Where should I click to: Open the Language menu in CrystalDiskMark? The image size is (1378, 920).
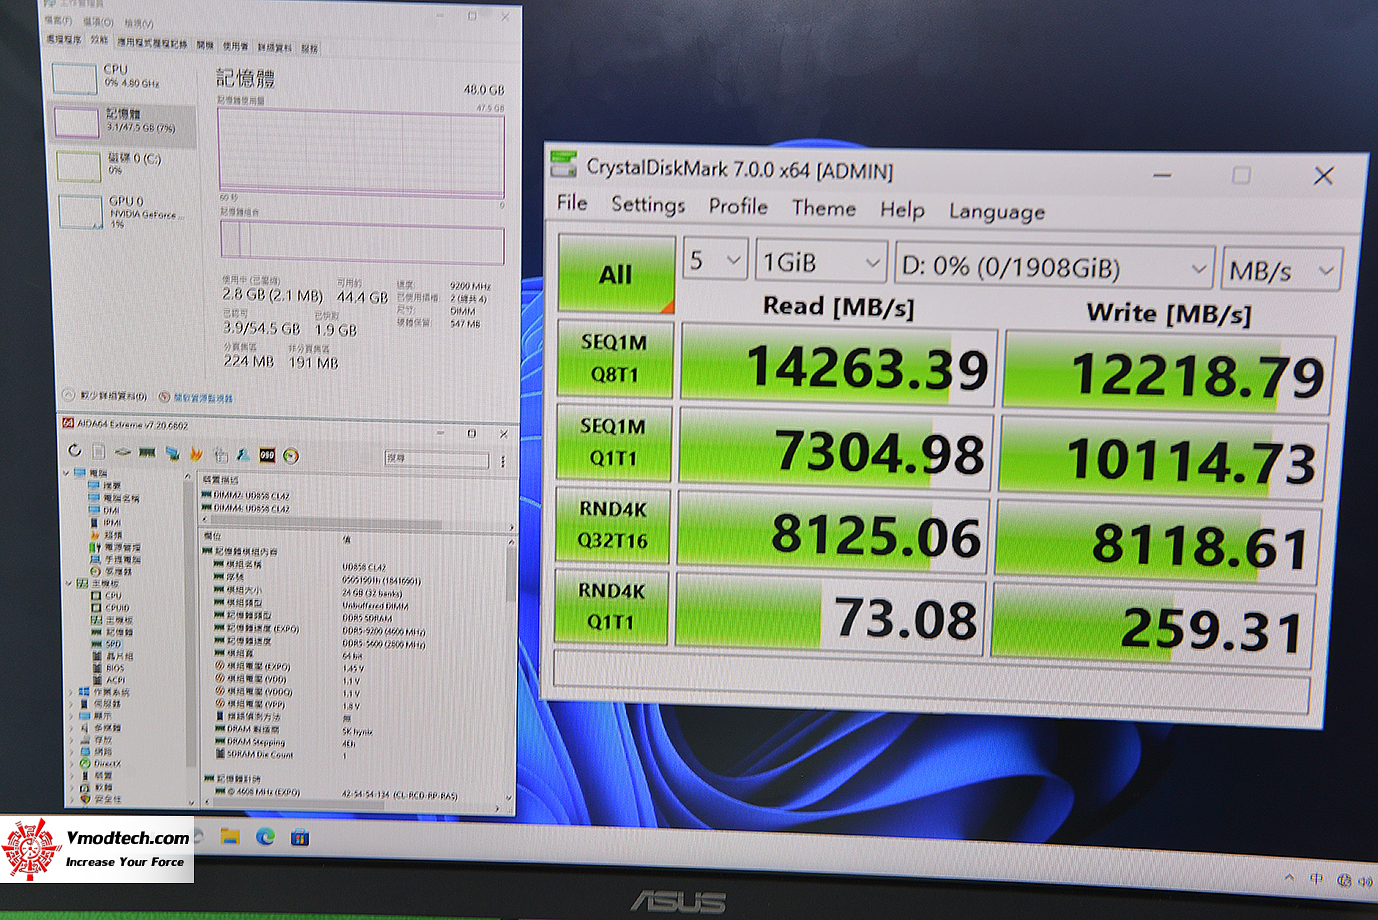(x=997, y=212)
